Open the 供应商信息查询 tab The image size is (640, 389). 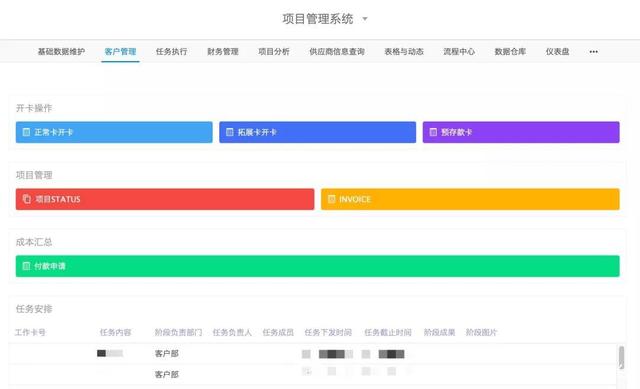pos(337,51)
